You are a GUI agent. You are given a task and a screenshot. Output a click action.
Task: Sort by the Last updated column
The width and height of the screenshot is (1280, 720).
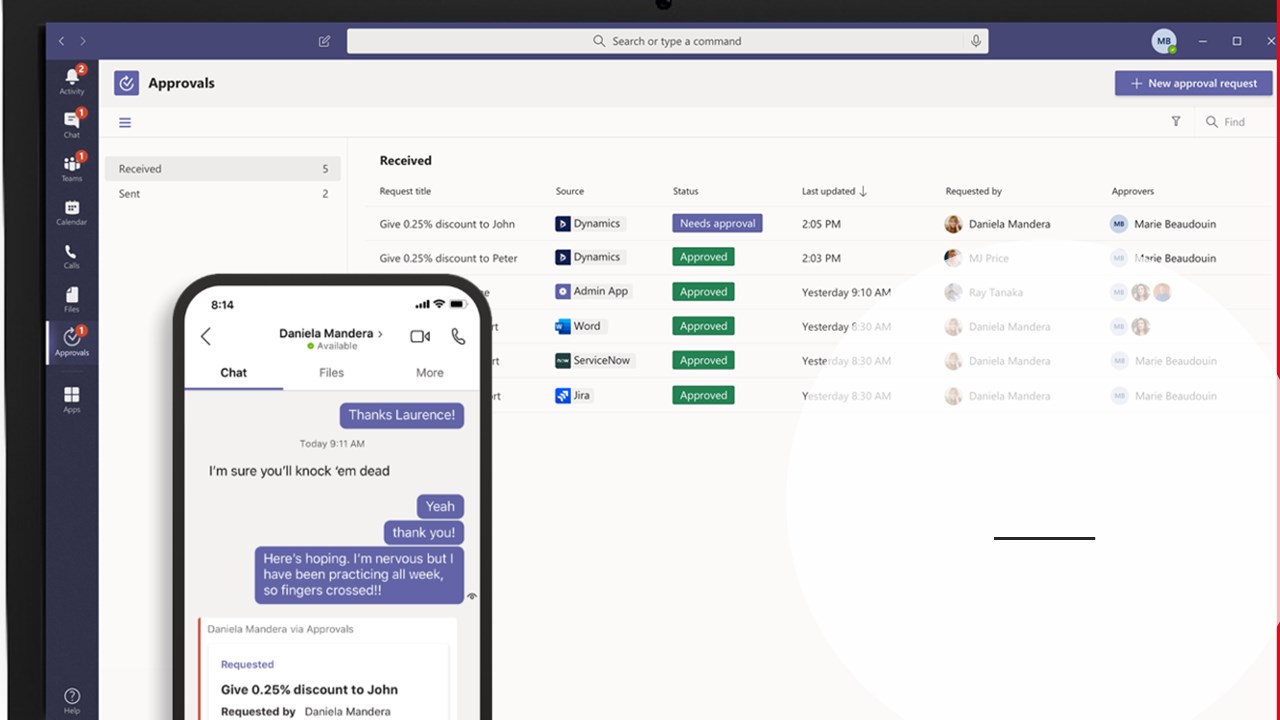[x=834, y=191]
